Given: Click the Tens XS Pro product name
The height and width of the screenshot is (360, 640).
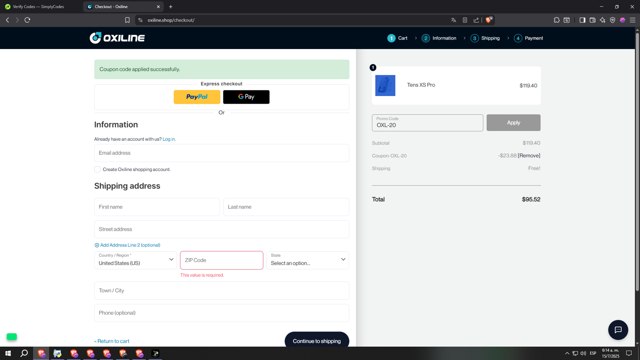Looking at the screenshot, I should [x=421, y=85].
